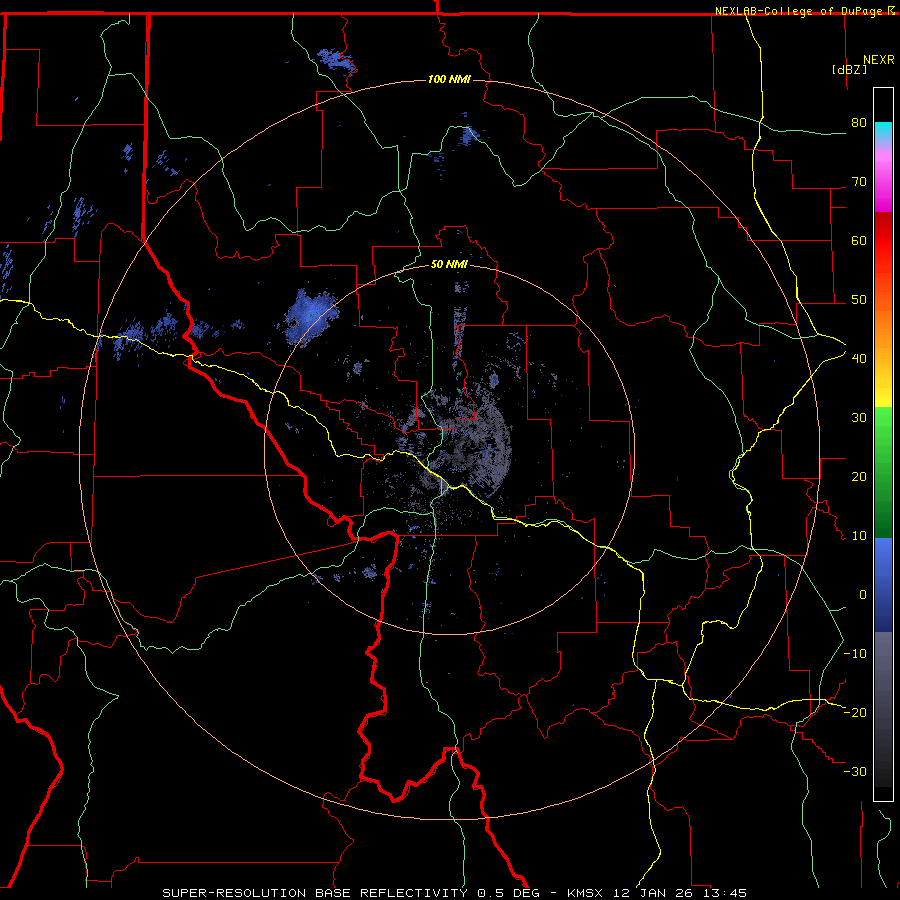Viewport: 900px width, 900px height.
Task: Click the green segment of the reflectivity colorbar
Action: click(883, 472)
